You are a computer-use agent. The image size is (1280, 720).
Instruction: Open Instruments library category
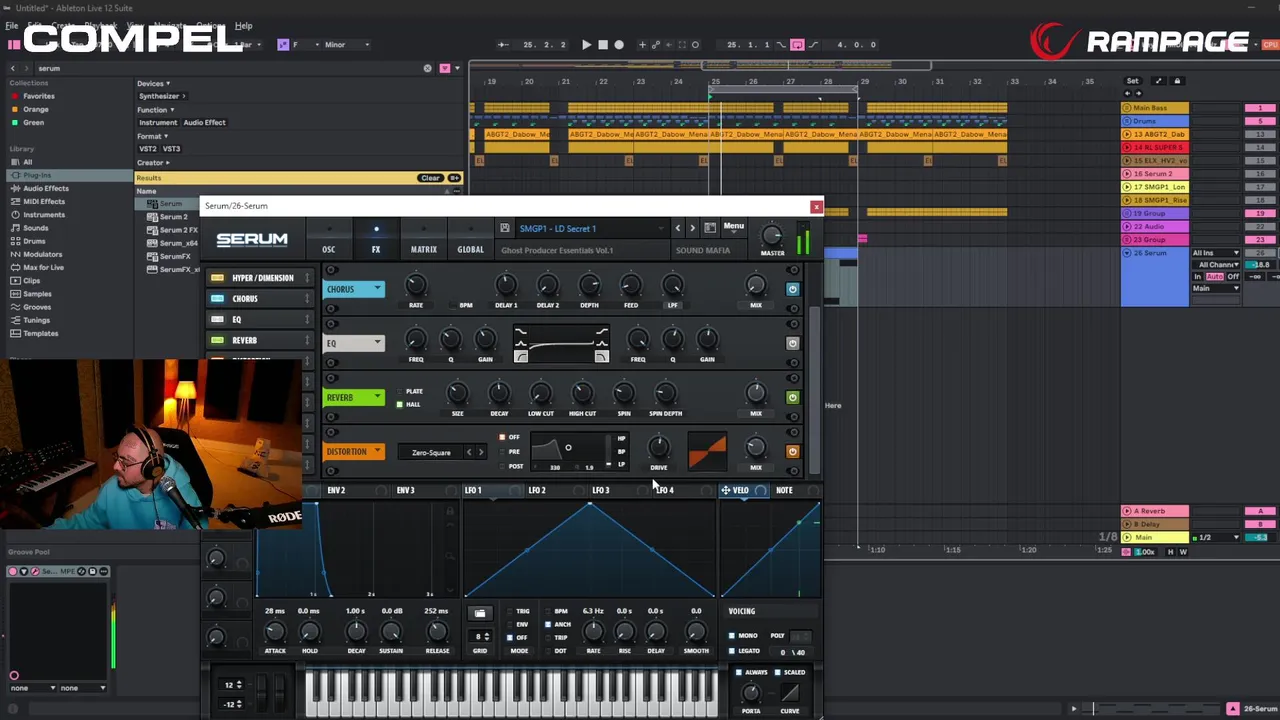tap(44, 214)
